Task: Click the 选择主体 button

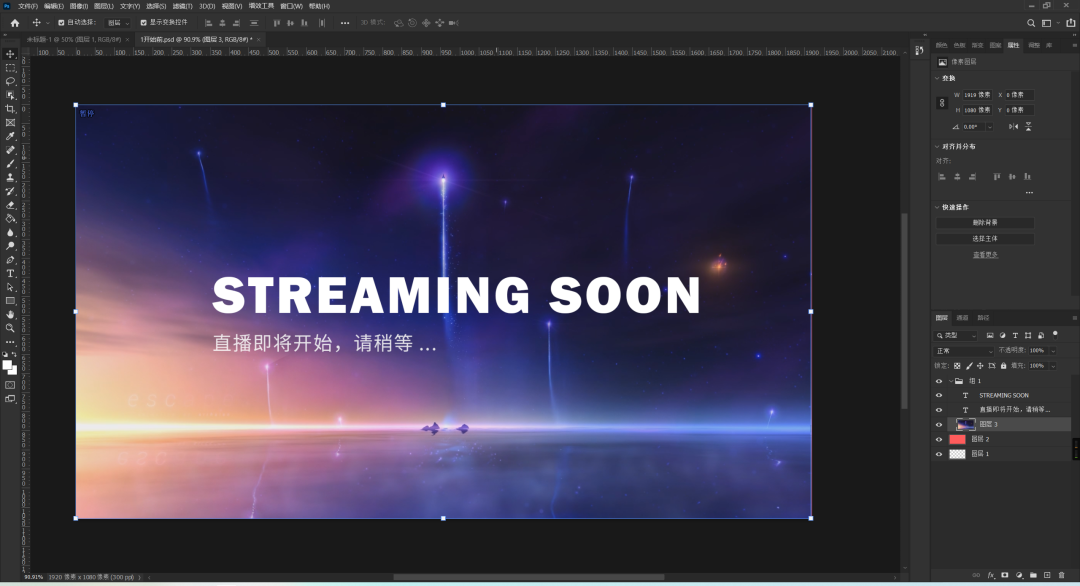Action: (x=985, y=239)
